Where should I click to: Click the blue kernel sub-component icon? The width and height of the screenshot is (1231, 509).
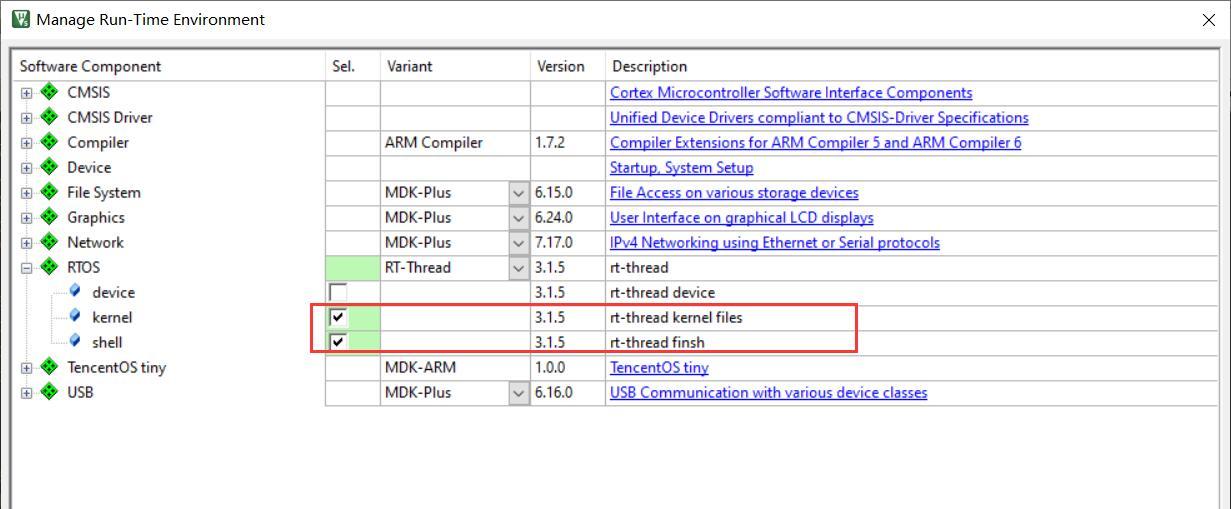(x=75, y=316)
